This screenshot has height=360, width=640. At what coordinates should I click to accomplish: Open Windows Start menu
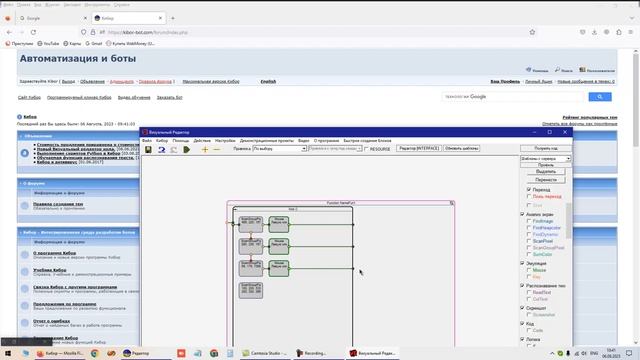point(8,353)
